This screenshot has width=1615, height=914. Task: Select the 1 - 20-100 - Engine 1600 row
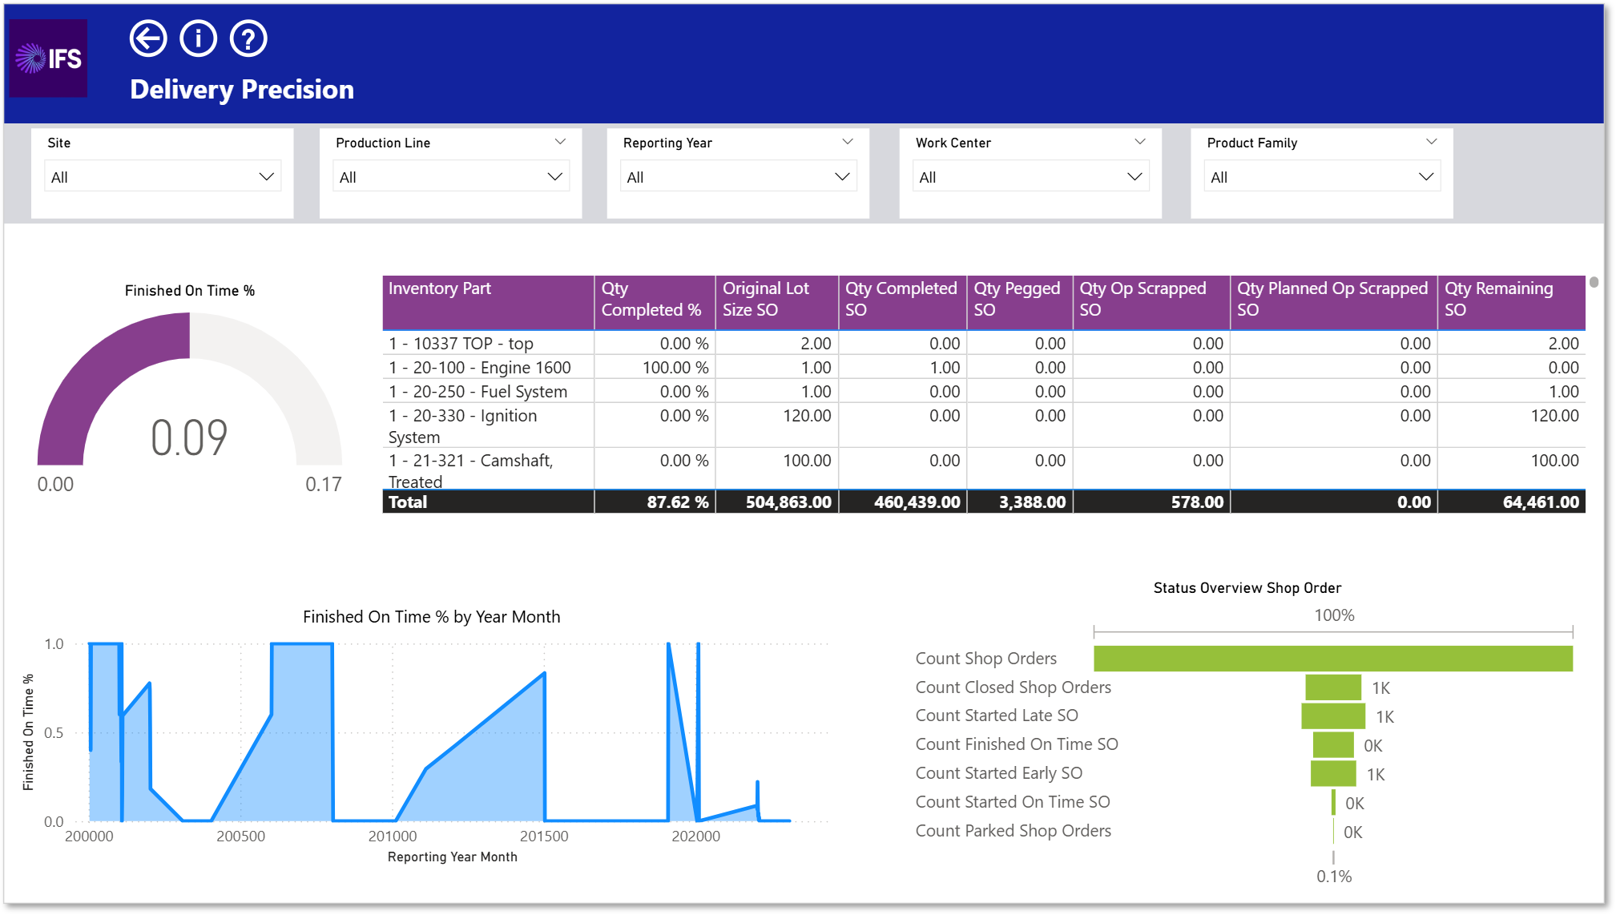pos(983,367)
